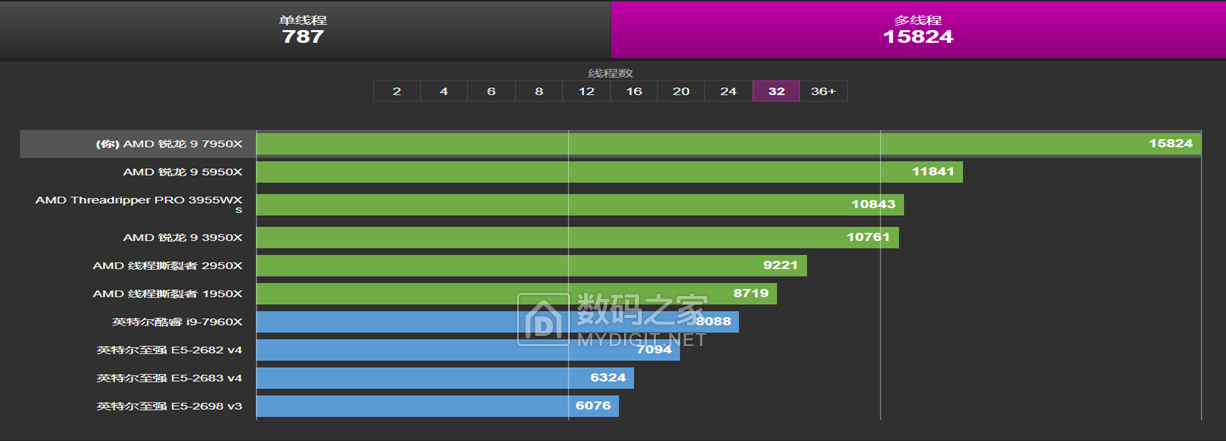Choose thread count 2
Image resolution: width=1226 pixels, height=441 pixels.
pos(397,91)
